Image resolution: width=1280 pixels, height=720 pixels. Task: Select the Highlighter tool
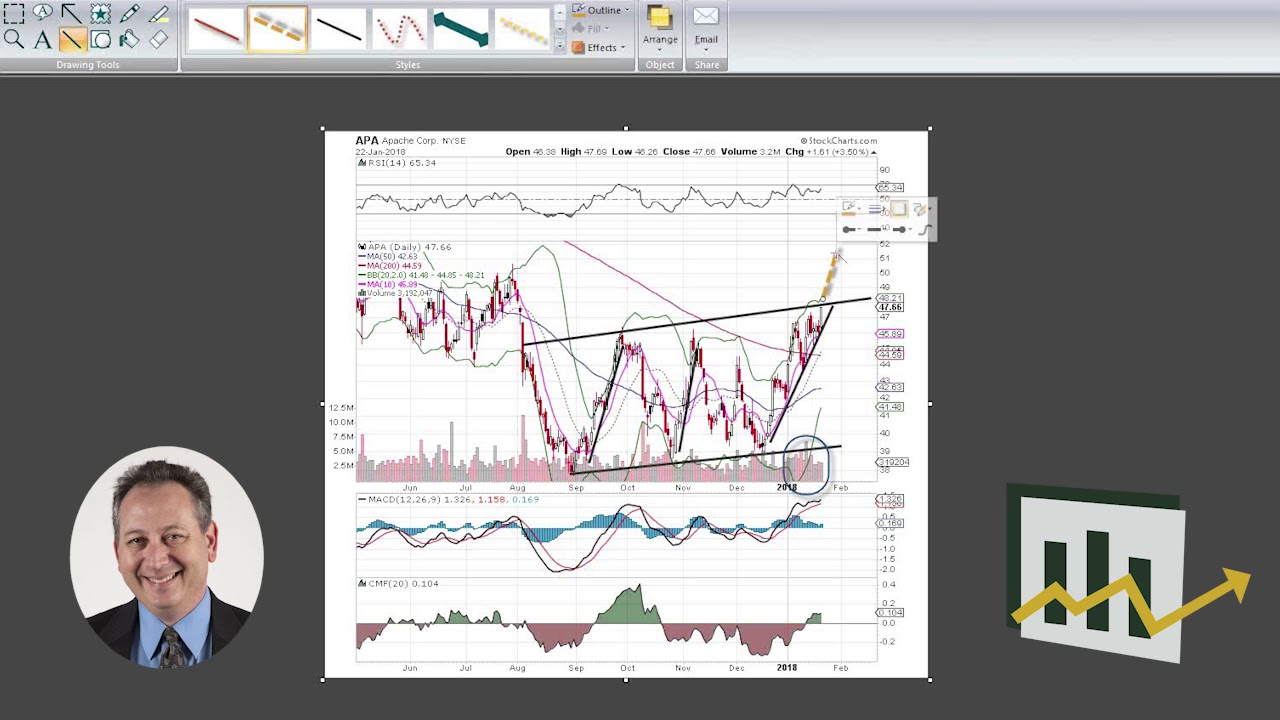tap(158, 14)
